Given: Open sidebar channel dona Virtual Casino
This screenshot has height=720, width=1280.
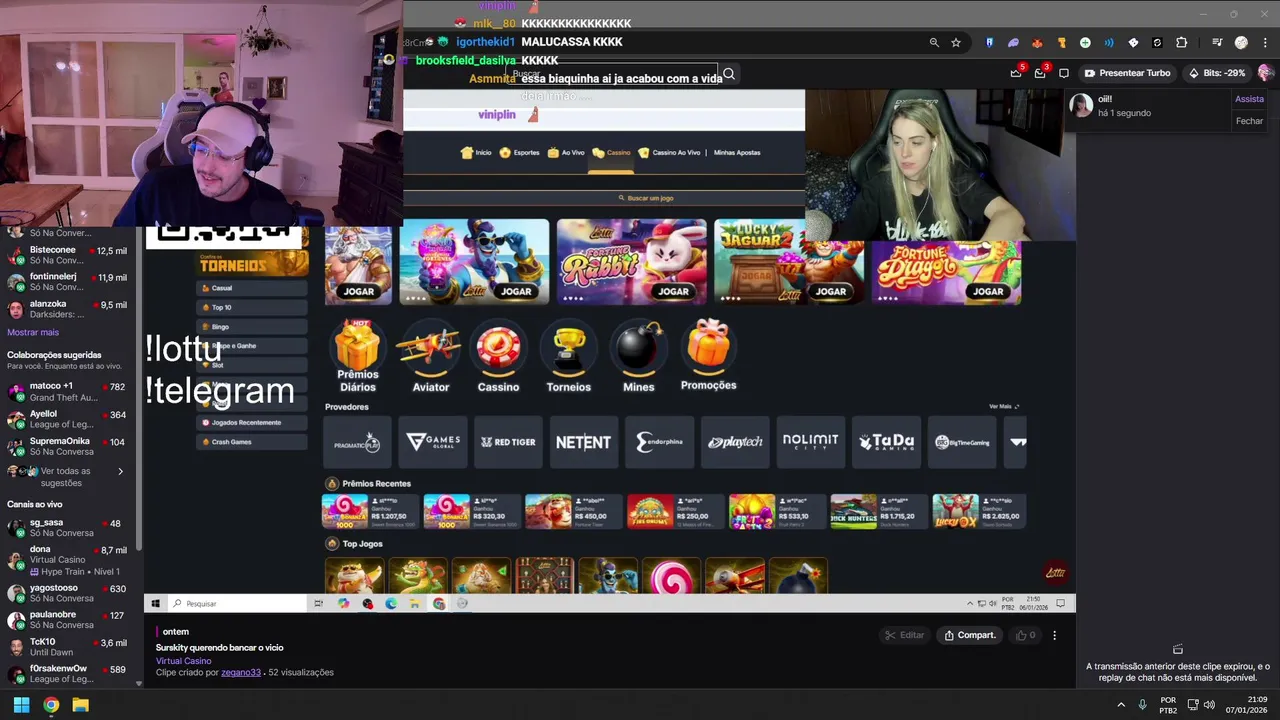Looking at the screenshot, I should click(68, 560).
